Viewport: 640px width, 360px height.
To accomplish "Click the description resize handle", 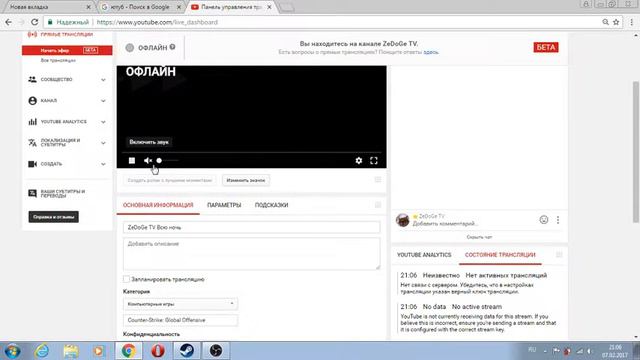I will [x=378, y=267].
